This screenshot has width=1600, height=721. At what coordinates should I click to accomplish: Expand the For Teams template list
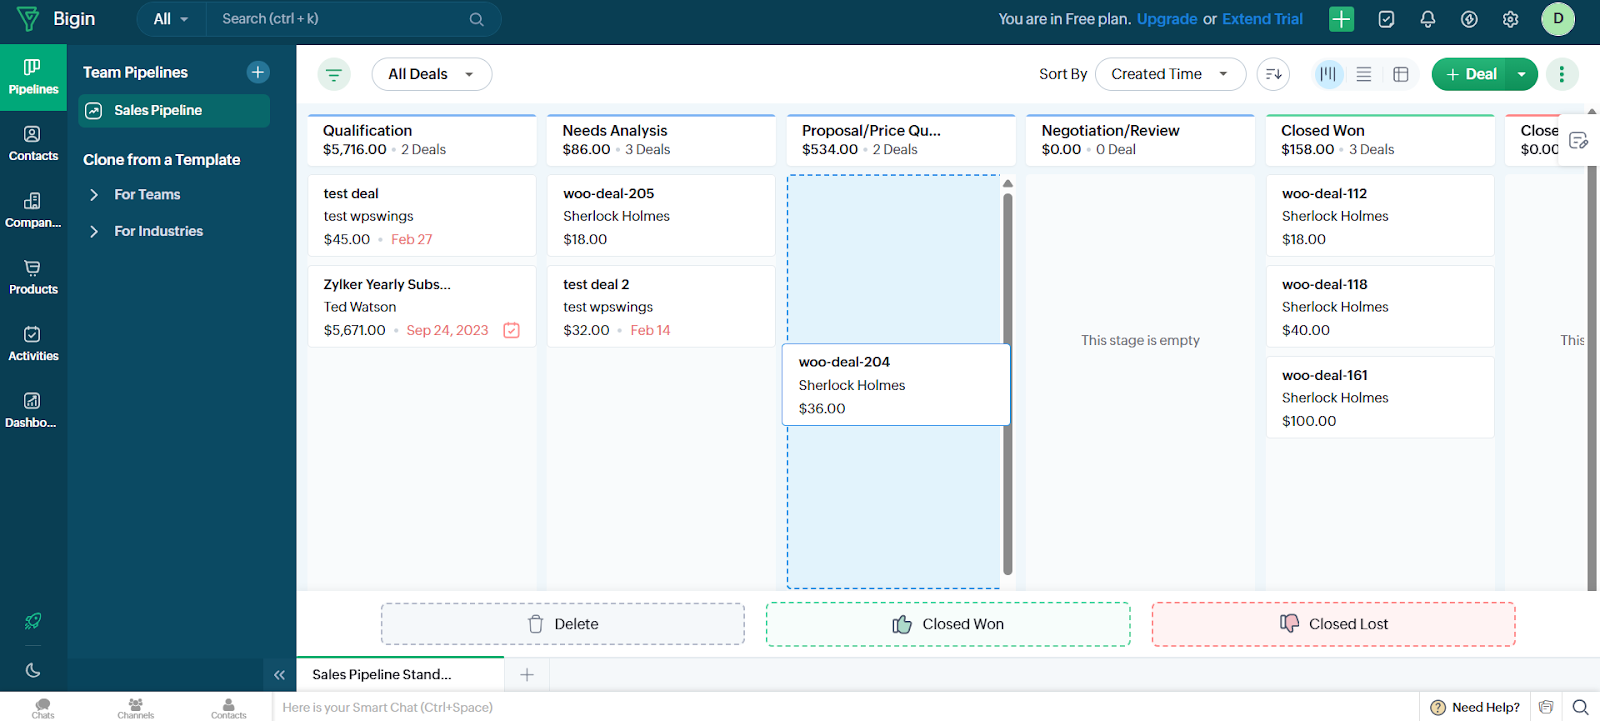pos(94,195)
